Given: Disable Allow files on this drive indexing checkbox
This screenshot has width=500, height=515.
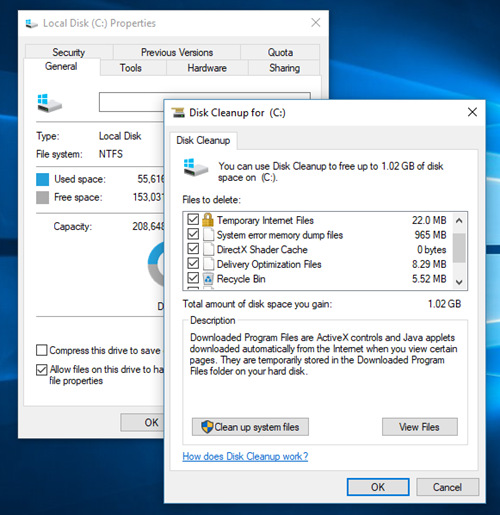Looking at the screenshot, I should tap(42, 370).
